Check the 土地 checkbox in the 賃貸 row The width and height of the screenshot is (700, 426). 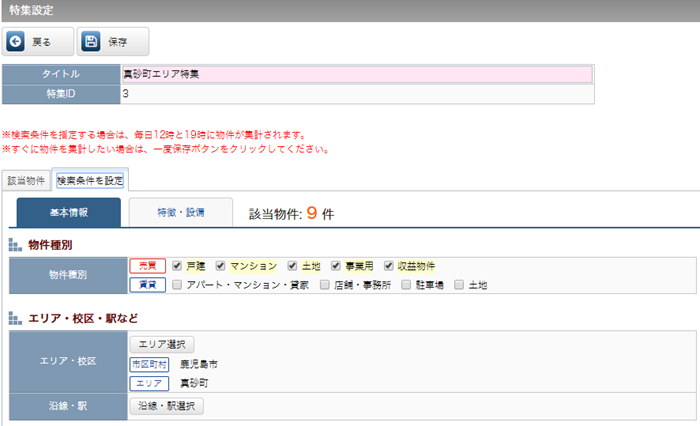click(x=458, y=284)
